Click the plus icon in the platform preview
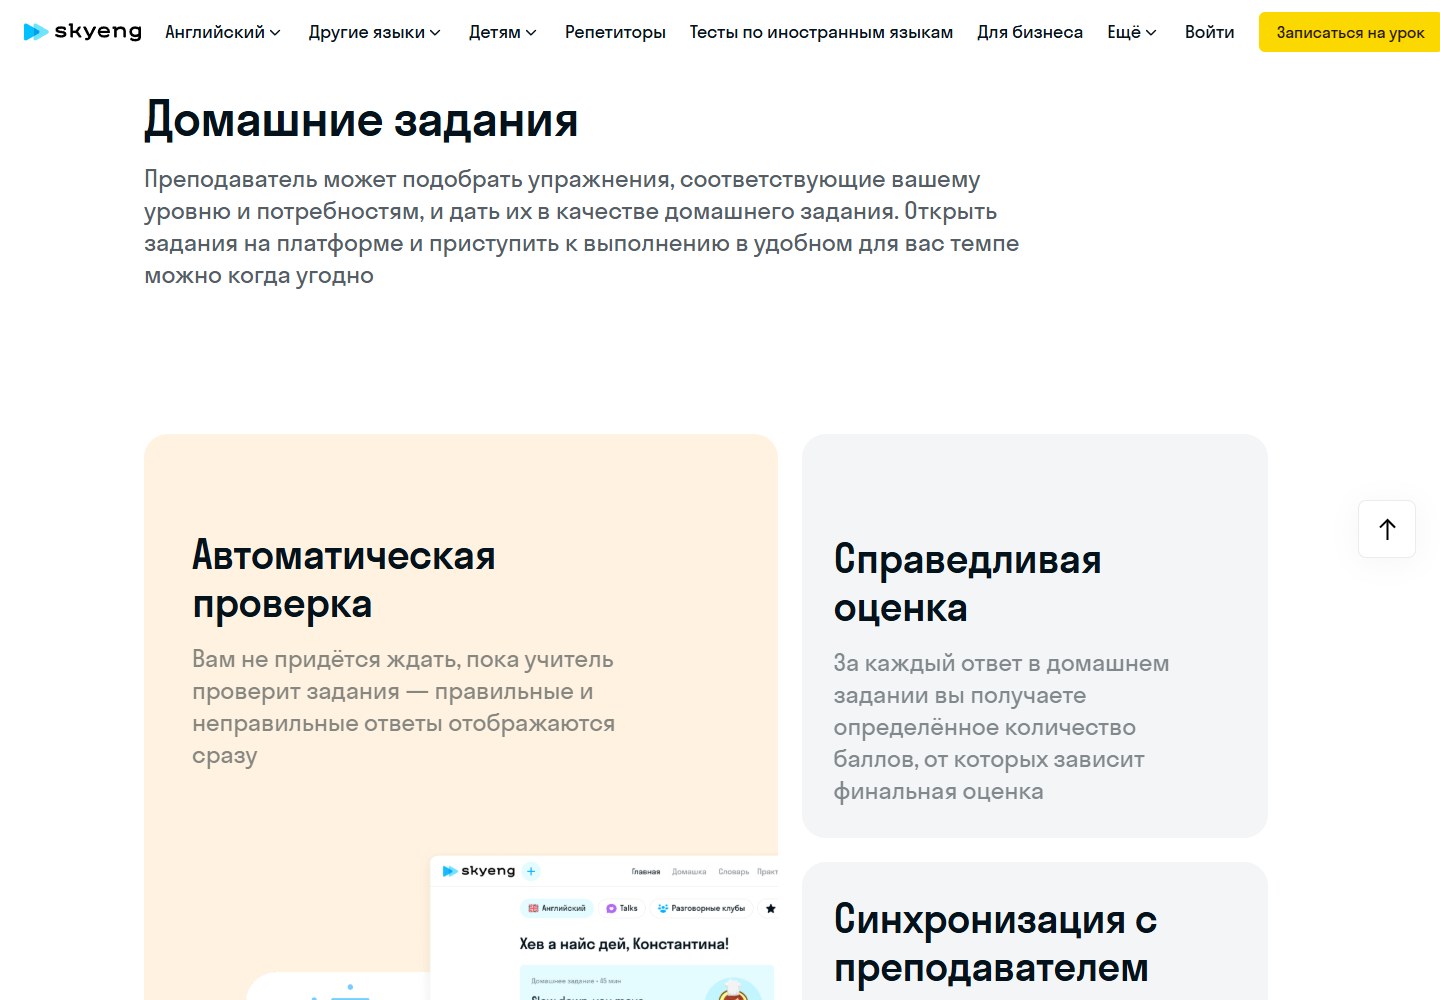Image resolution: width=1440 pixels, height=1000 pixels. [531, 871]
